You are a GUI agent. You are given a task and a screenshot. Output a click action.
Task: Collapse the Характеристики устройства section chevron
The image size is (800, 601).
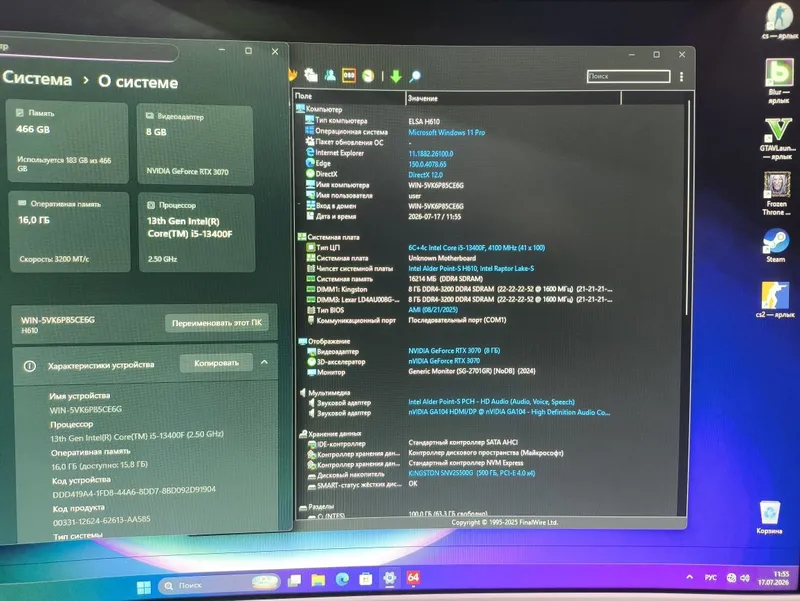(264, 362)
